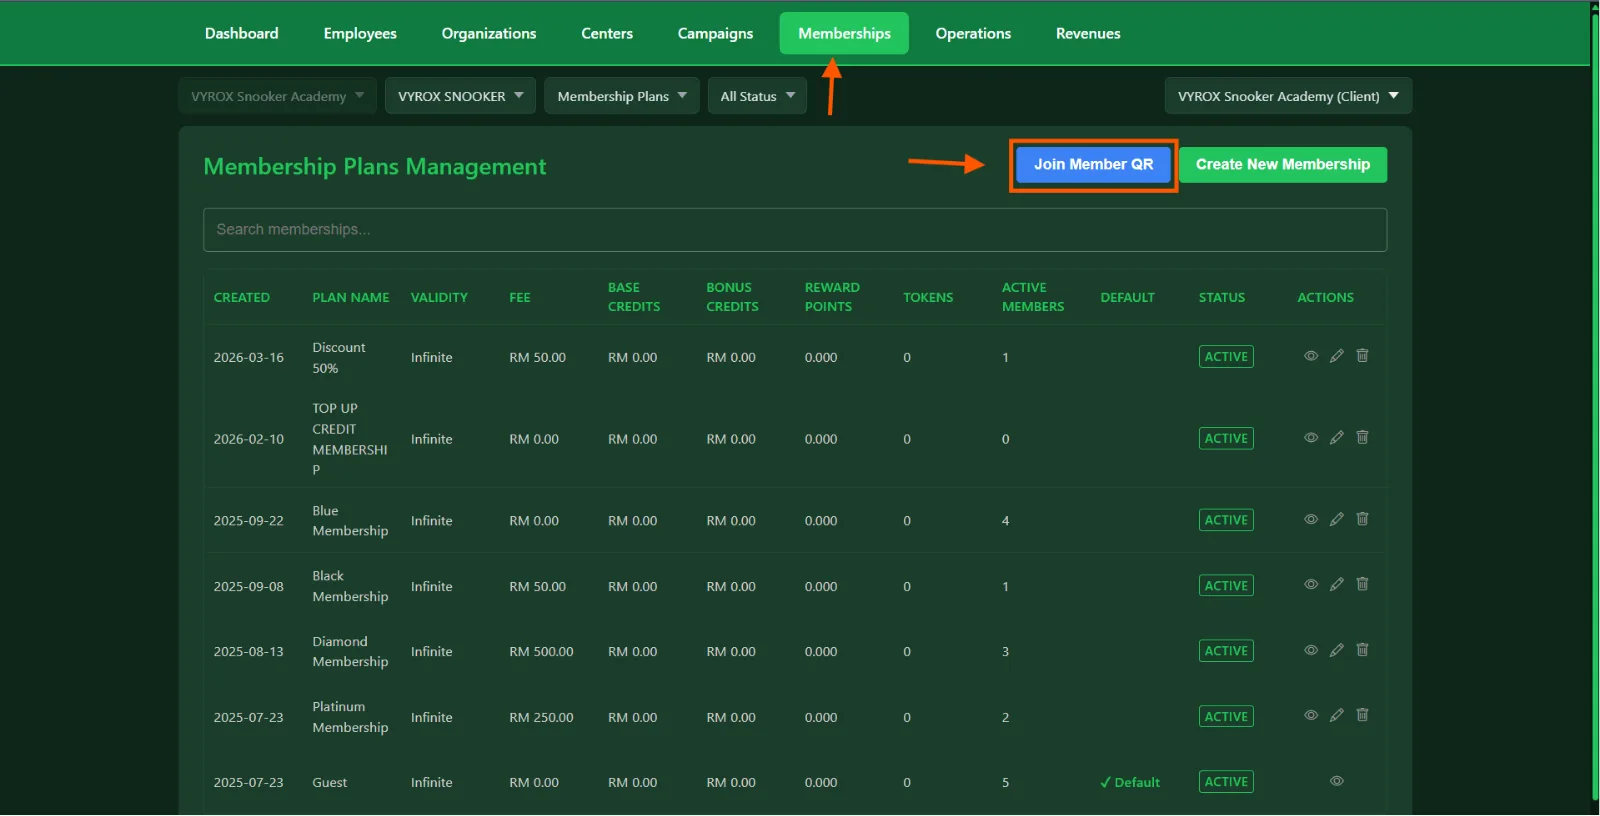View the Discount 50% plan details
Viewport: 1600px width, 816px height.
point(1311,356)
